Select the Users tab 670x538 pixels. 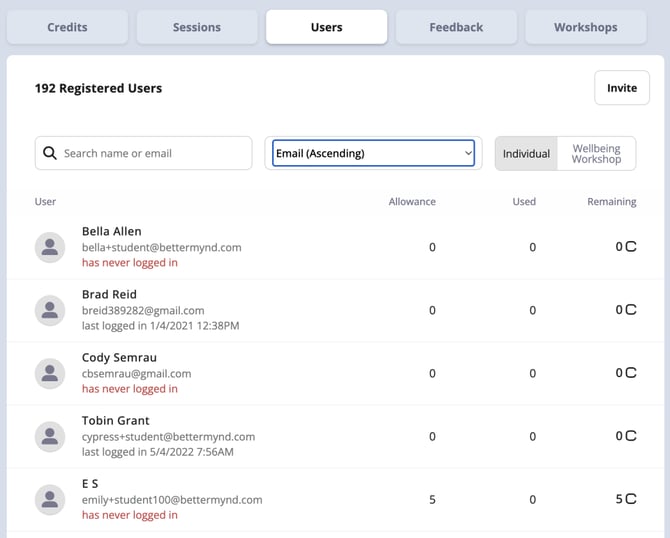click(326, 27)
